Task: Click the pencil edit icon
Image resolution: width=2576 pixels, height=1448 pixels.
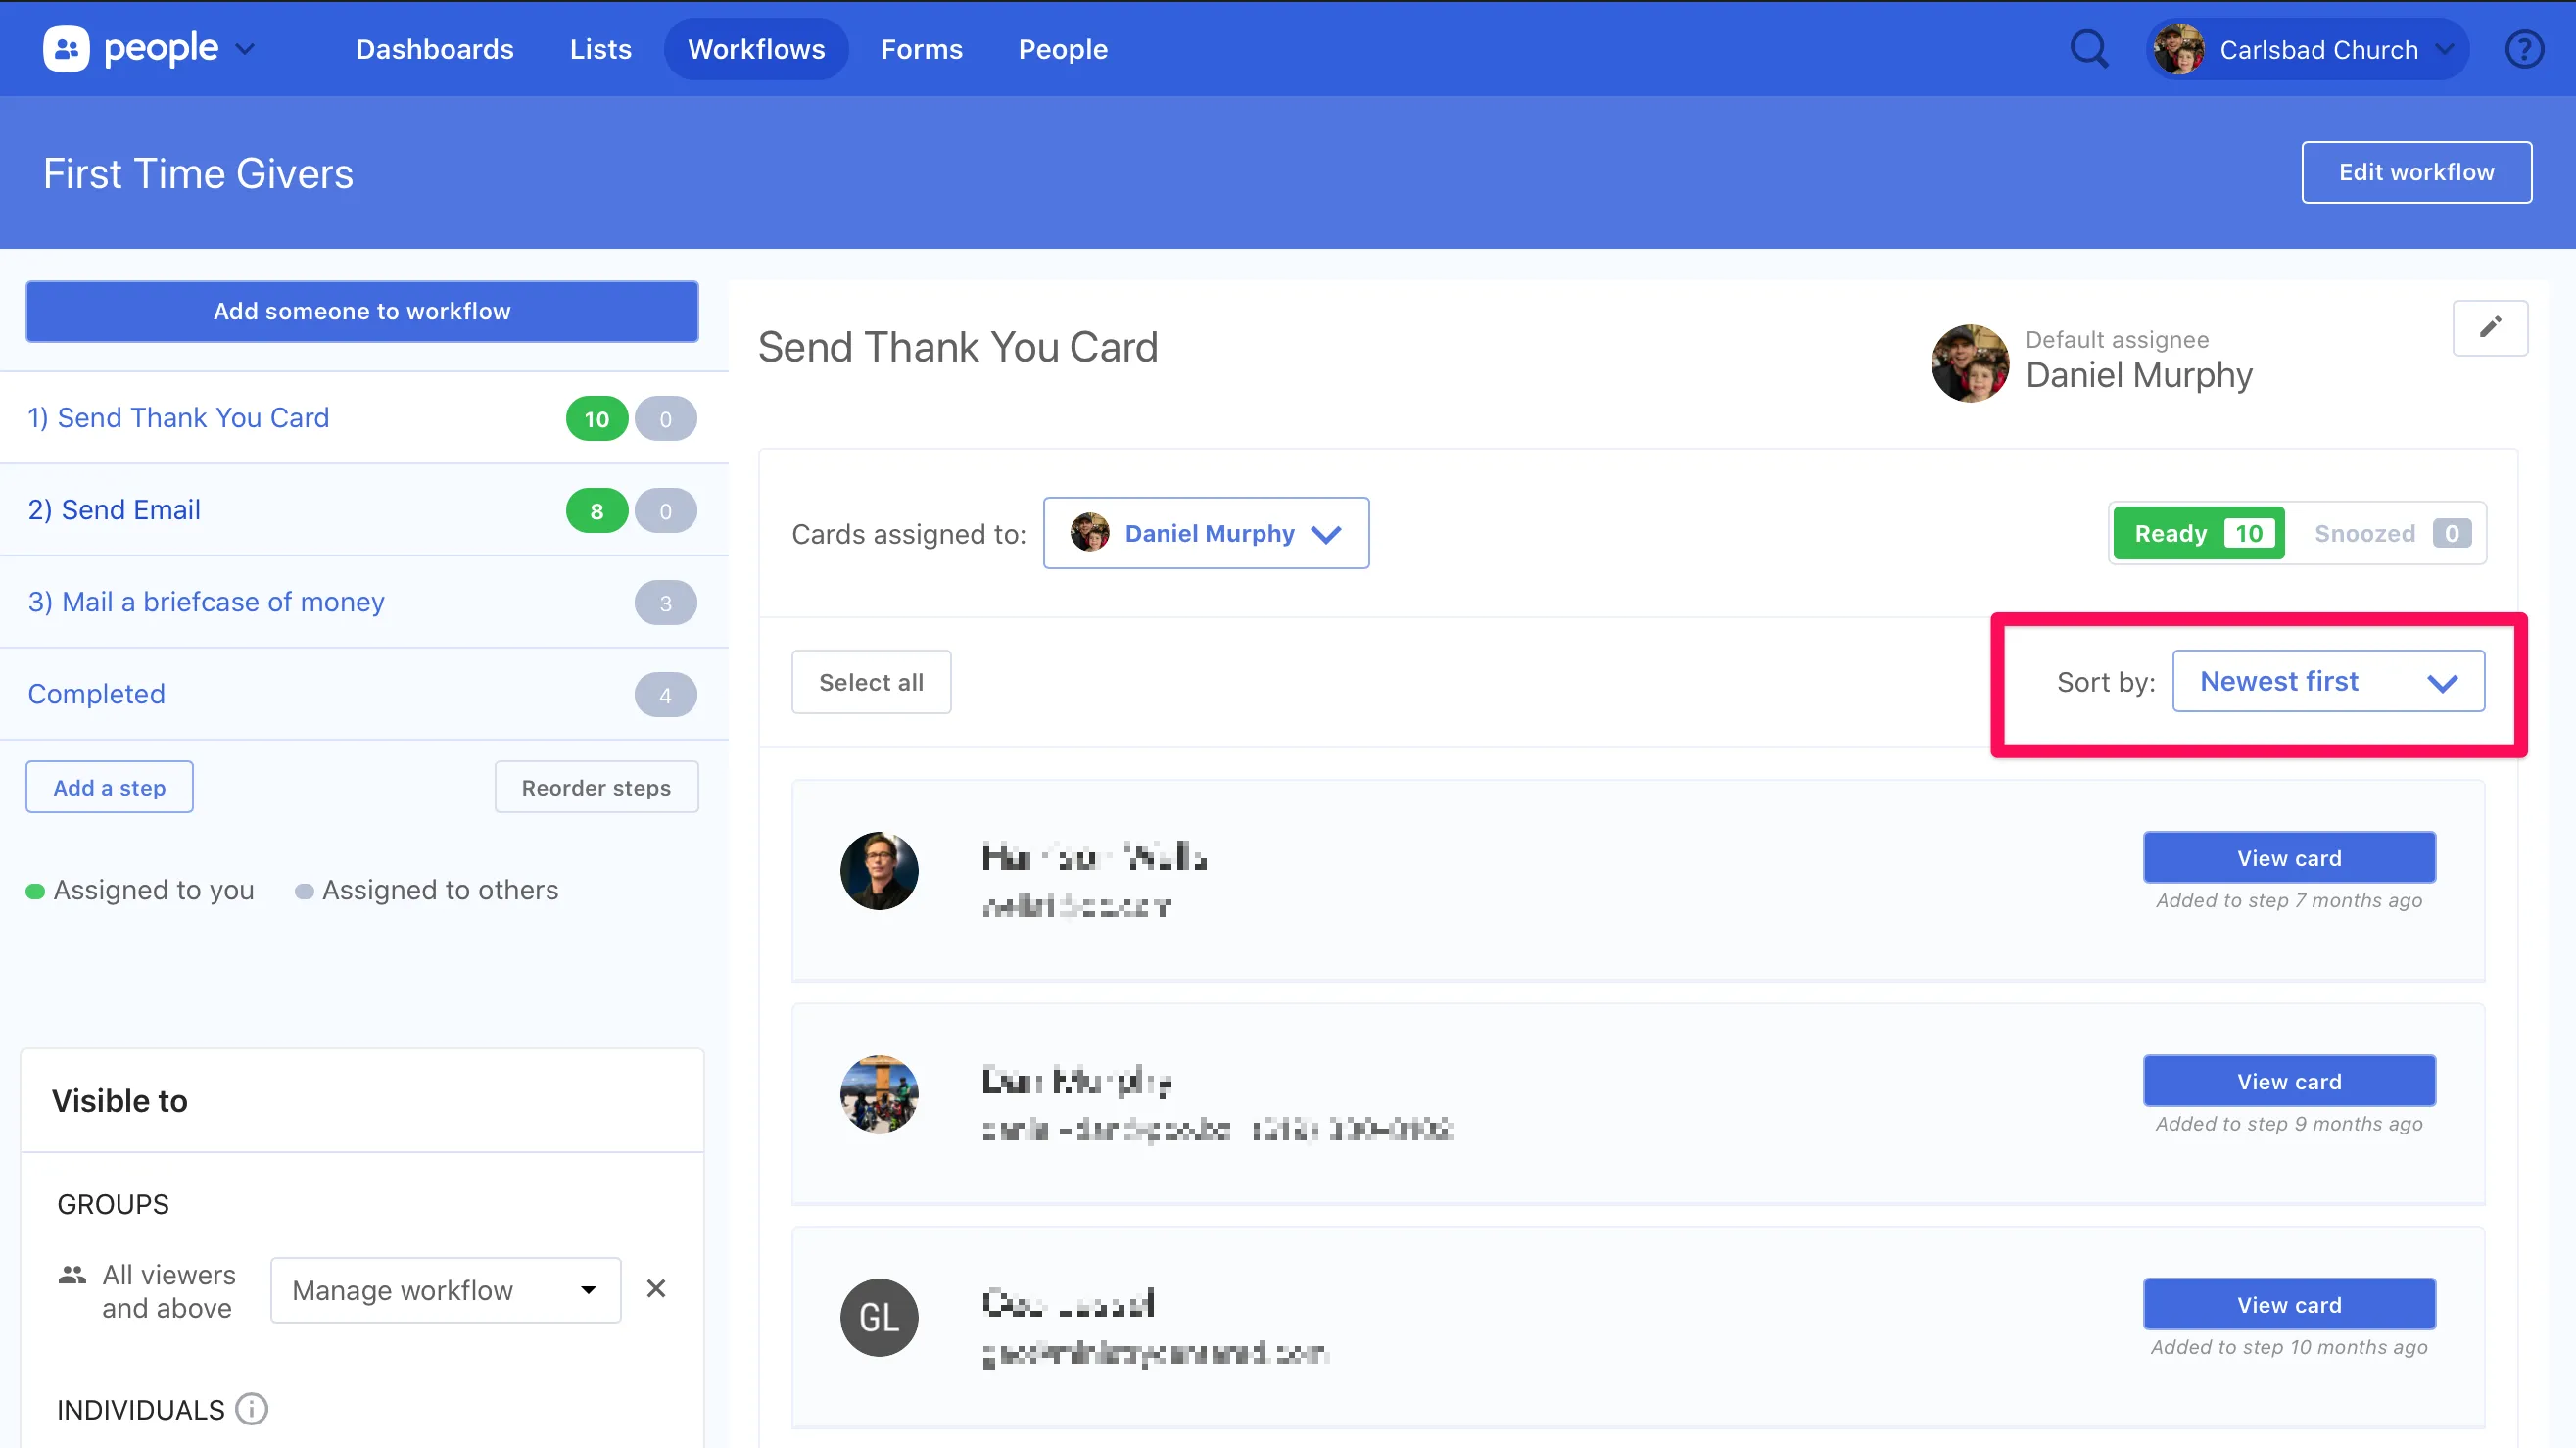Action: tap(2489, 328)
